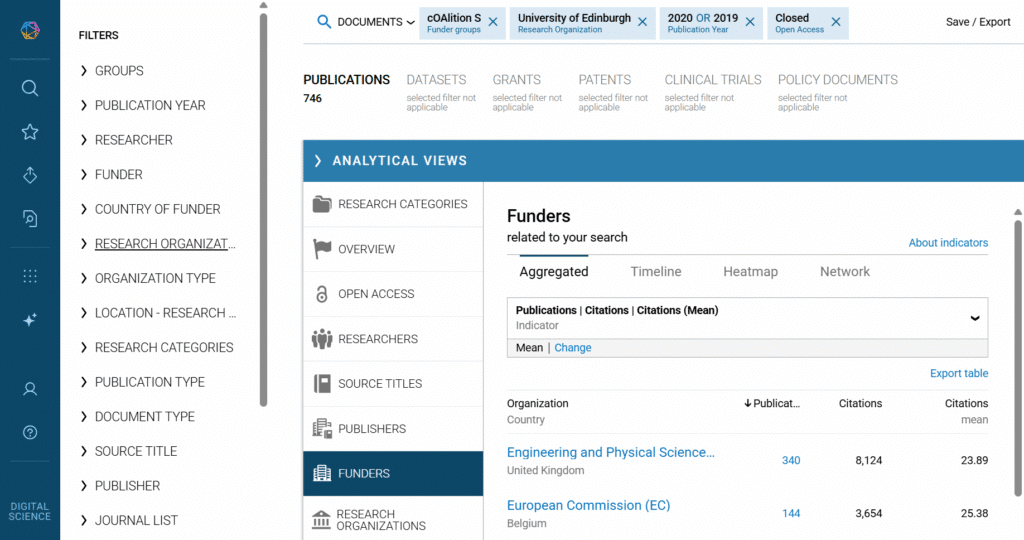This screenshot has height=540, width=1024.
Task: Click the search icon in left sidebar
Action: (30, 88)
